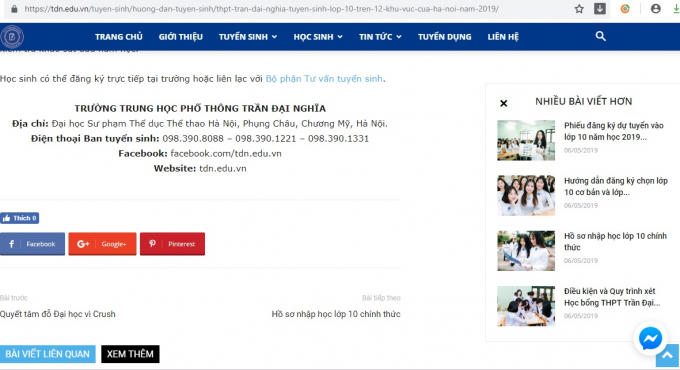Click thumbnail of sidebar 'Hồ sơ nhập học' article
Image resolution: width=680 pixels, height=370 pixels.
tap(526, 251)
